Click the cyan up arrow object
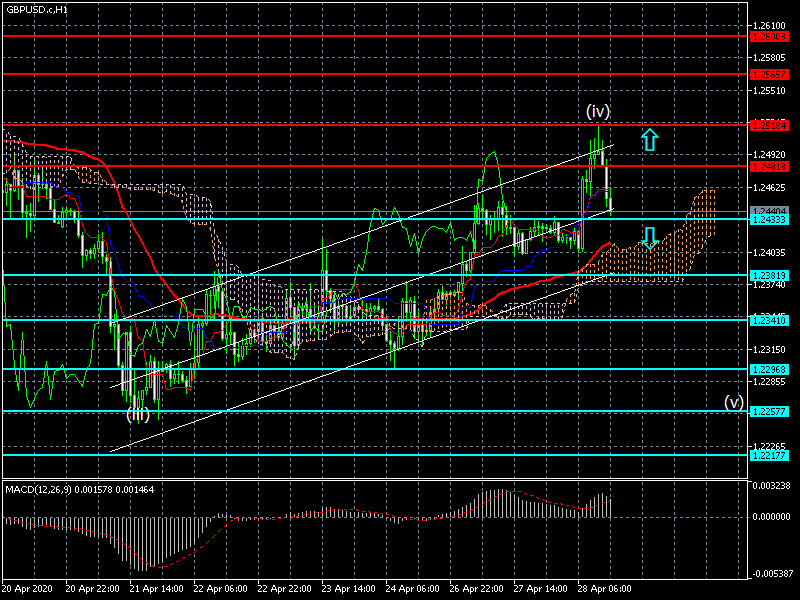800x600 pixels. pyautogui.click(x=649, y=140)
